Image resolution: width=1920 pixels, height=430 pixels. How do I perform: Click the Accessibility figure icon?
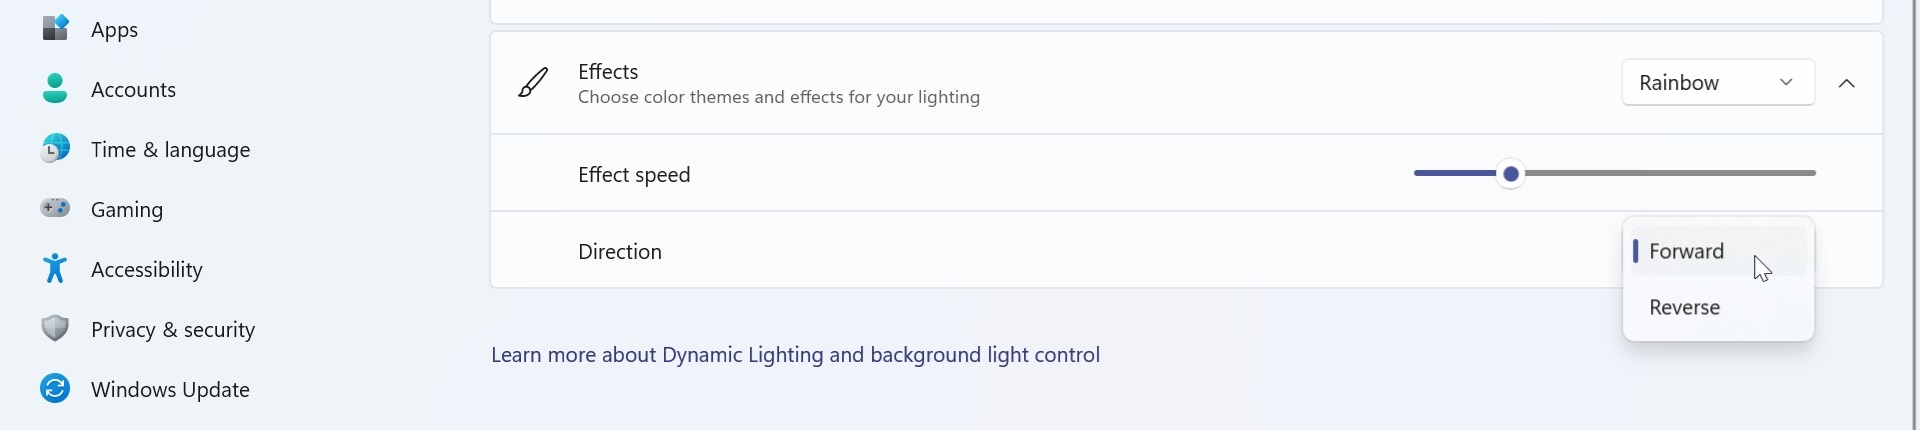(x=55, y=268)
